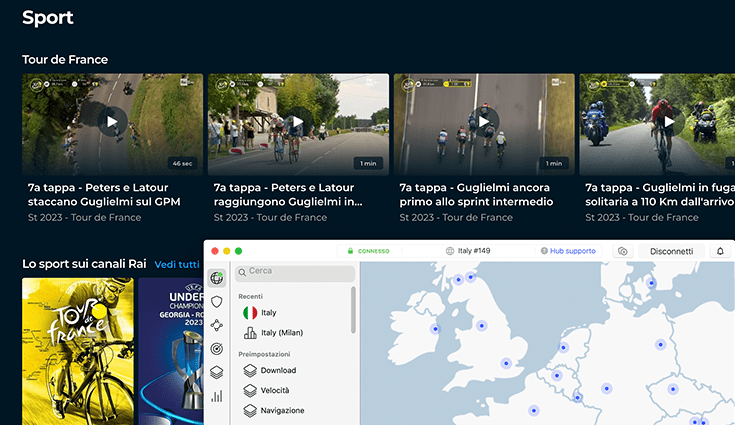
Task: Click the city buildings icon for Italy (Milan)
Action: [250, 333]
